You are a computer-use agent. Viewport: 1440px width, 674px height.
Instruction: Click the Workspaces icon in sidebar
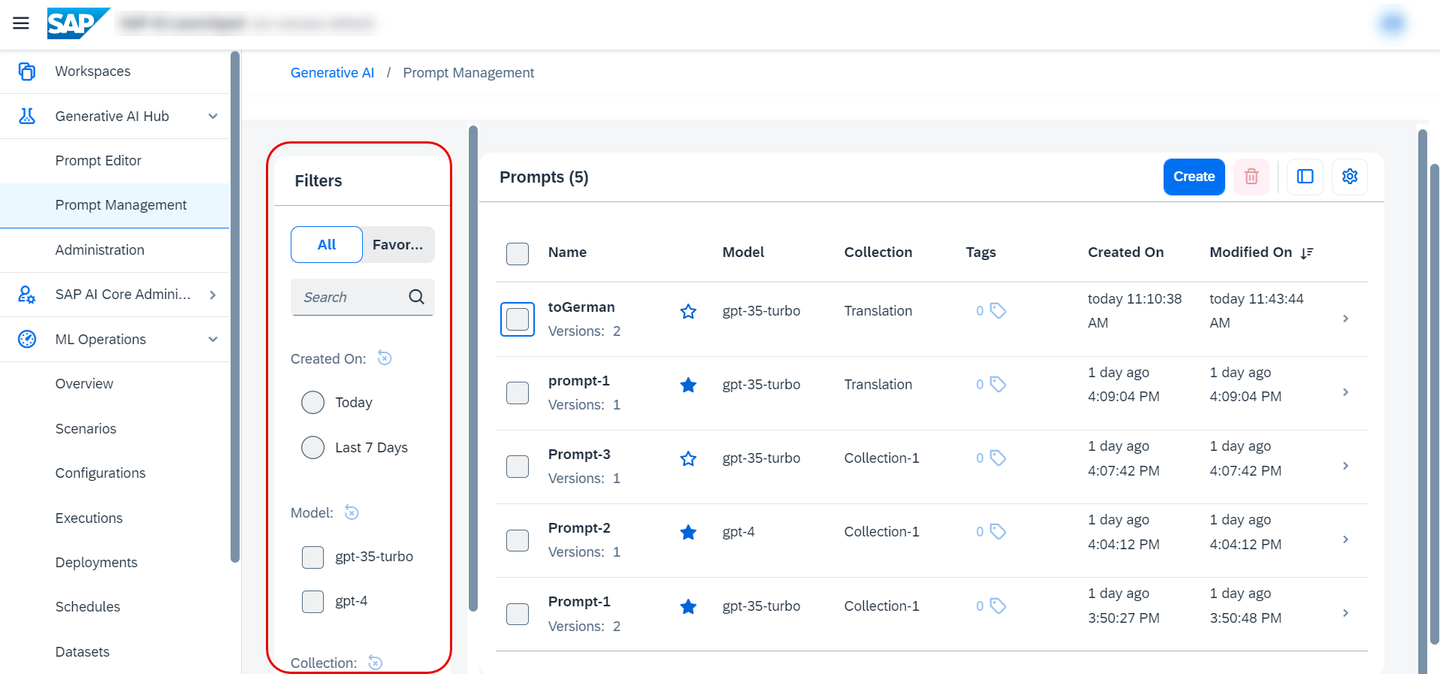point(27,71)
